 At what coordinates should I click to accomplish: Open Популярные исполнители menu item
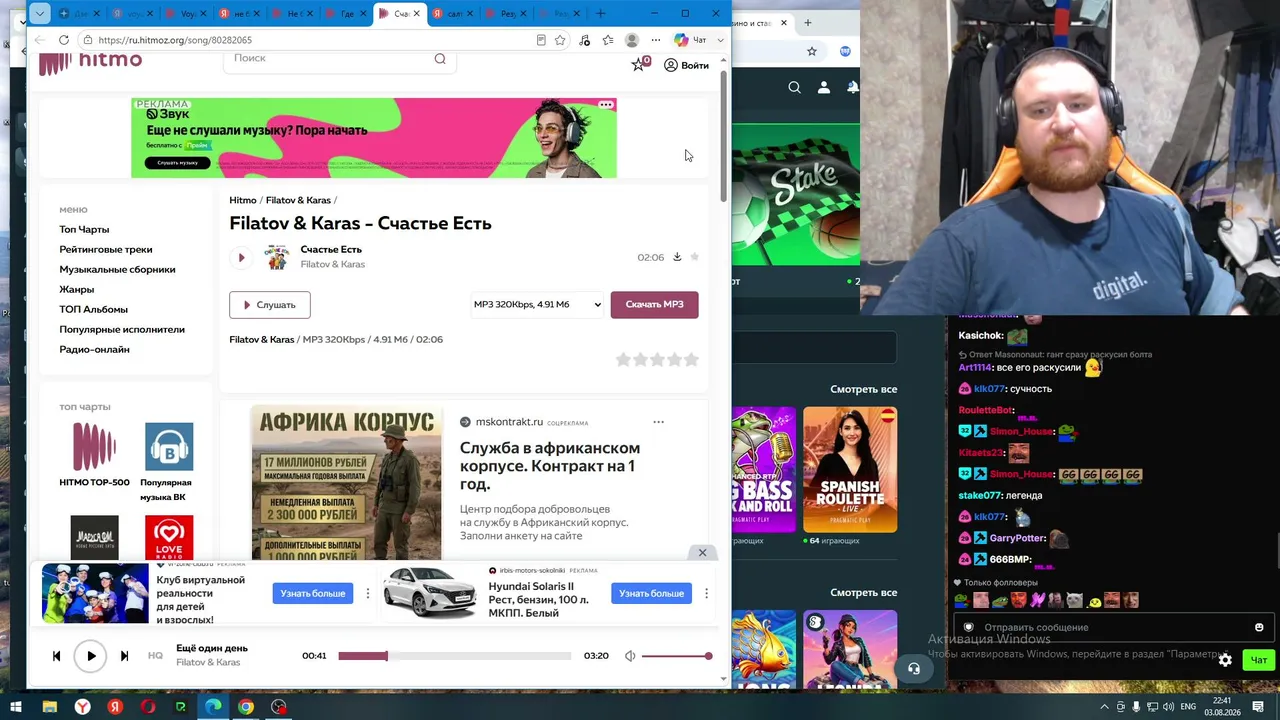coord(122,329)
